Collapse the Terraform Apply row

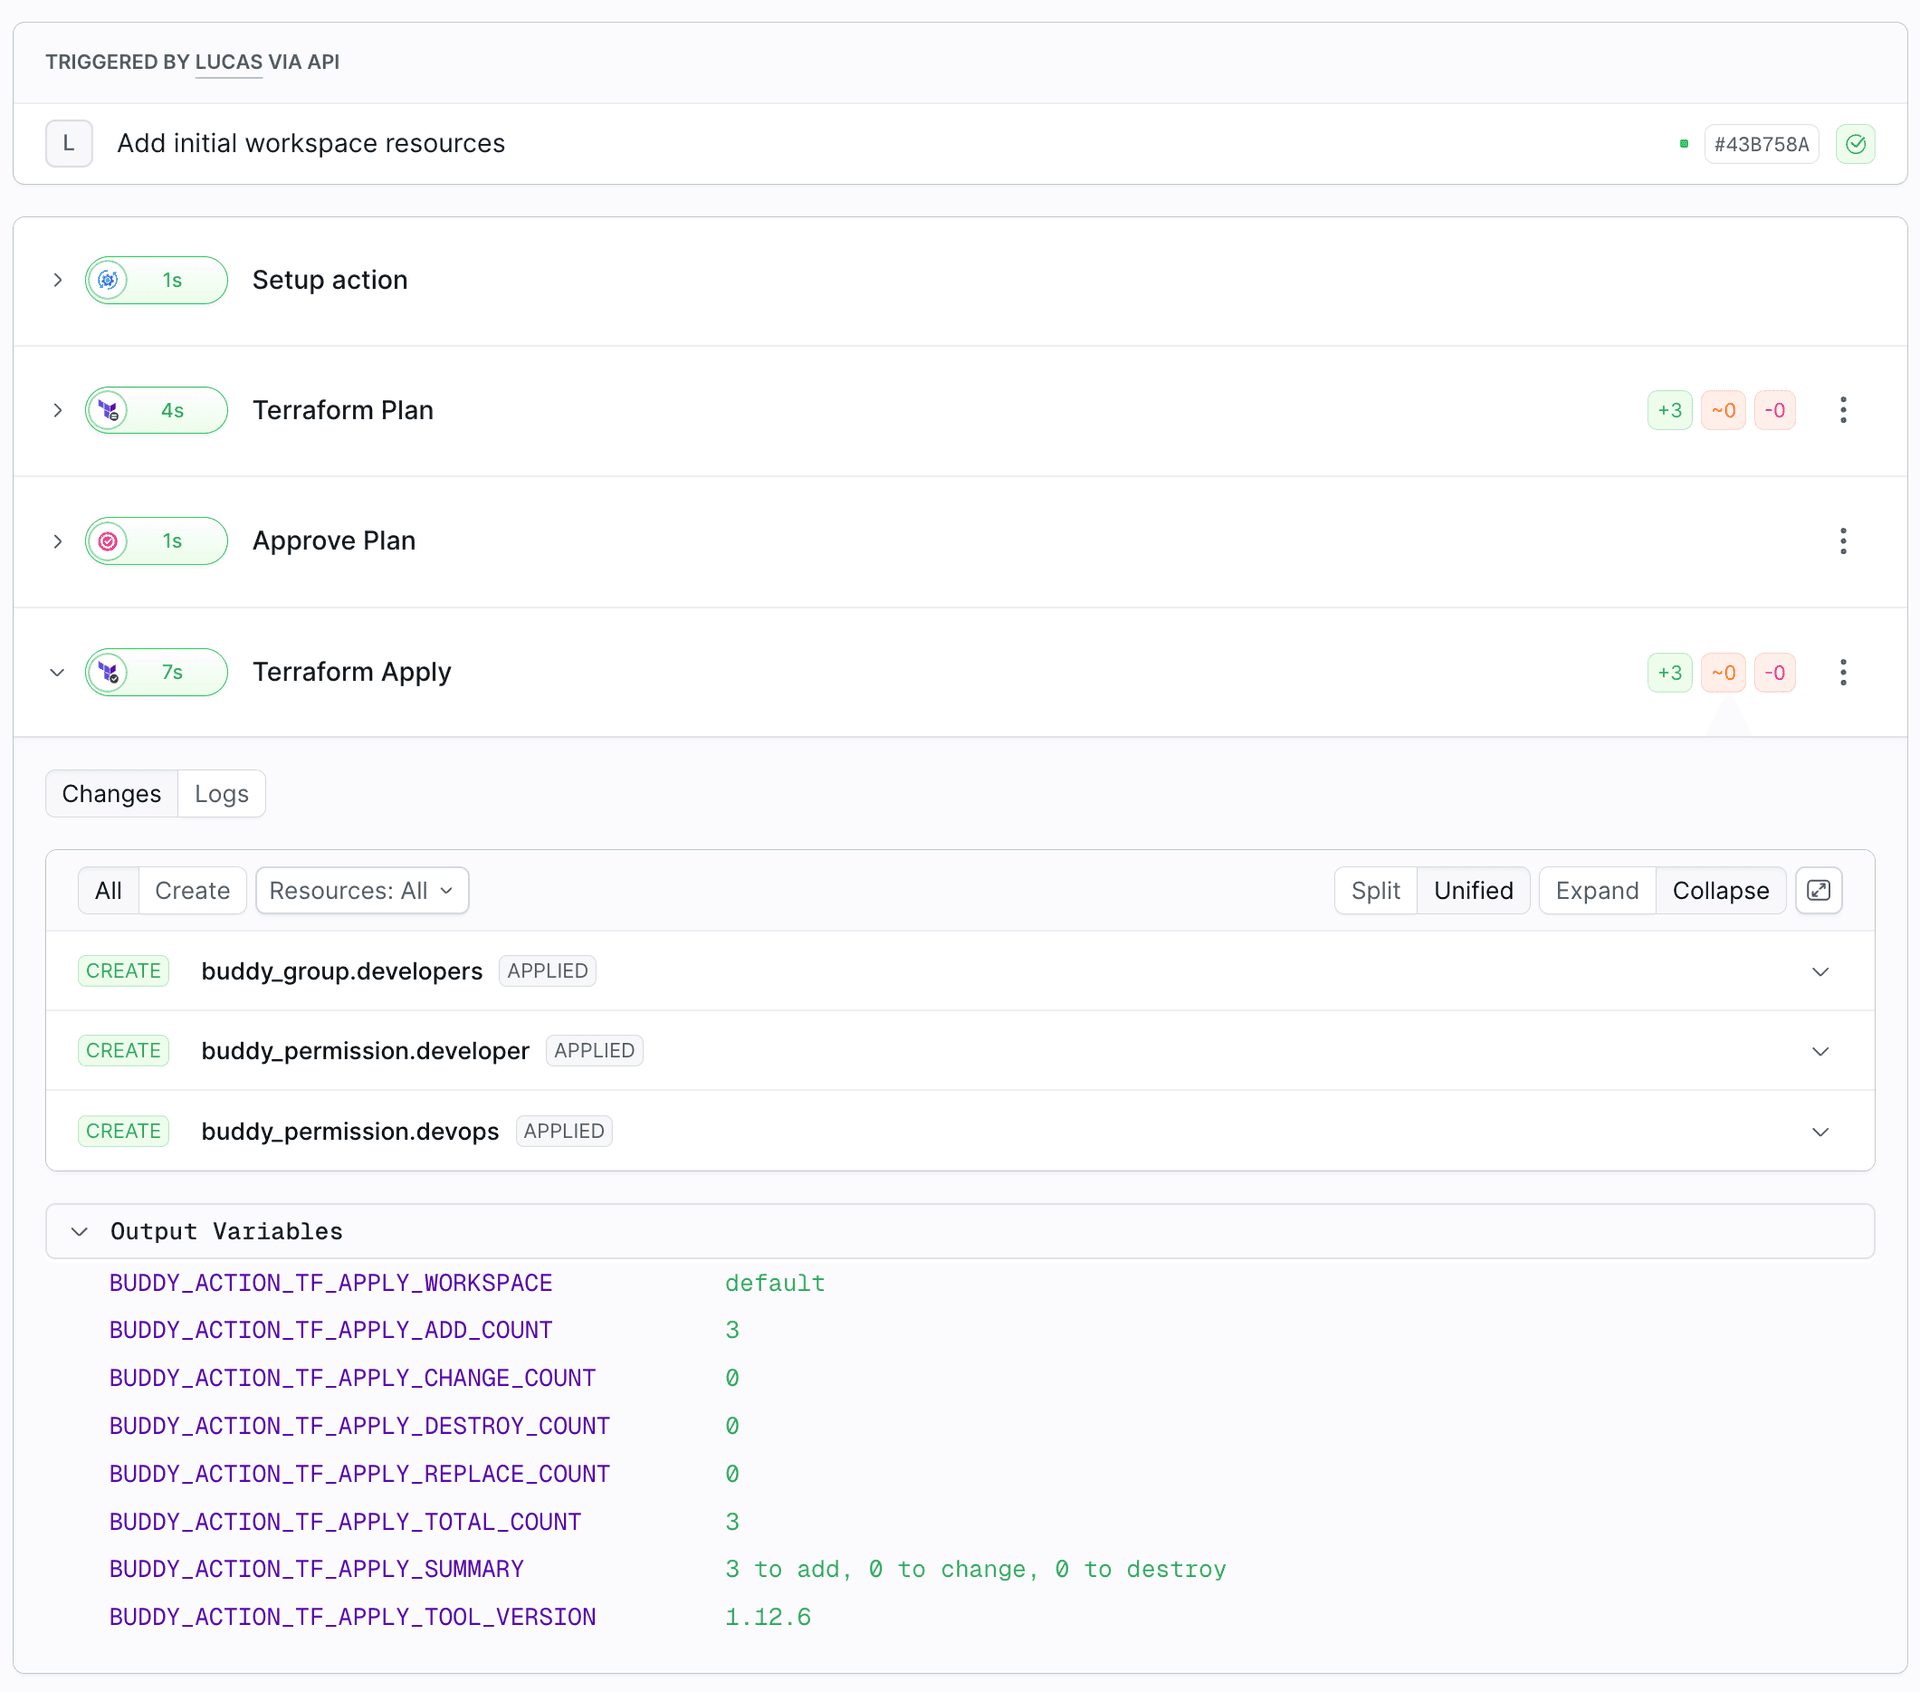point(57,672)
